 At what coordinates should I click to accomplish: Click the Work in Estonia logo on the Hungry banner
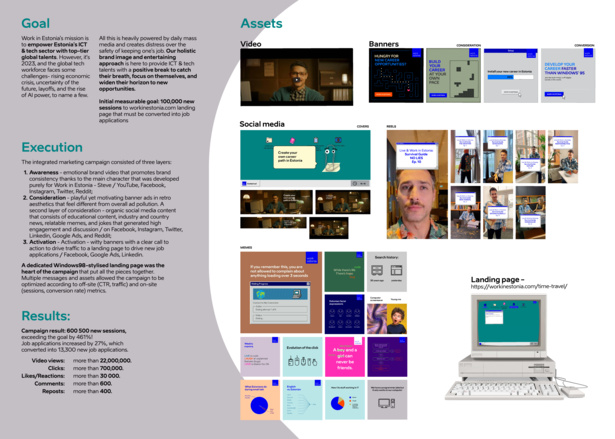coord(416,53)
